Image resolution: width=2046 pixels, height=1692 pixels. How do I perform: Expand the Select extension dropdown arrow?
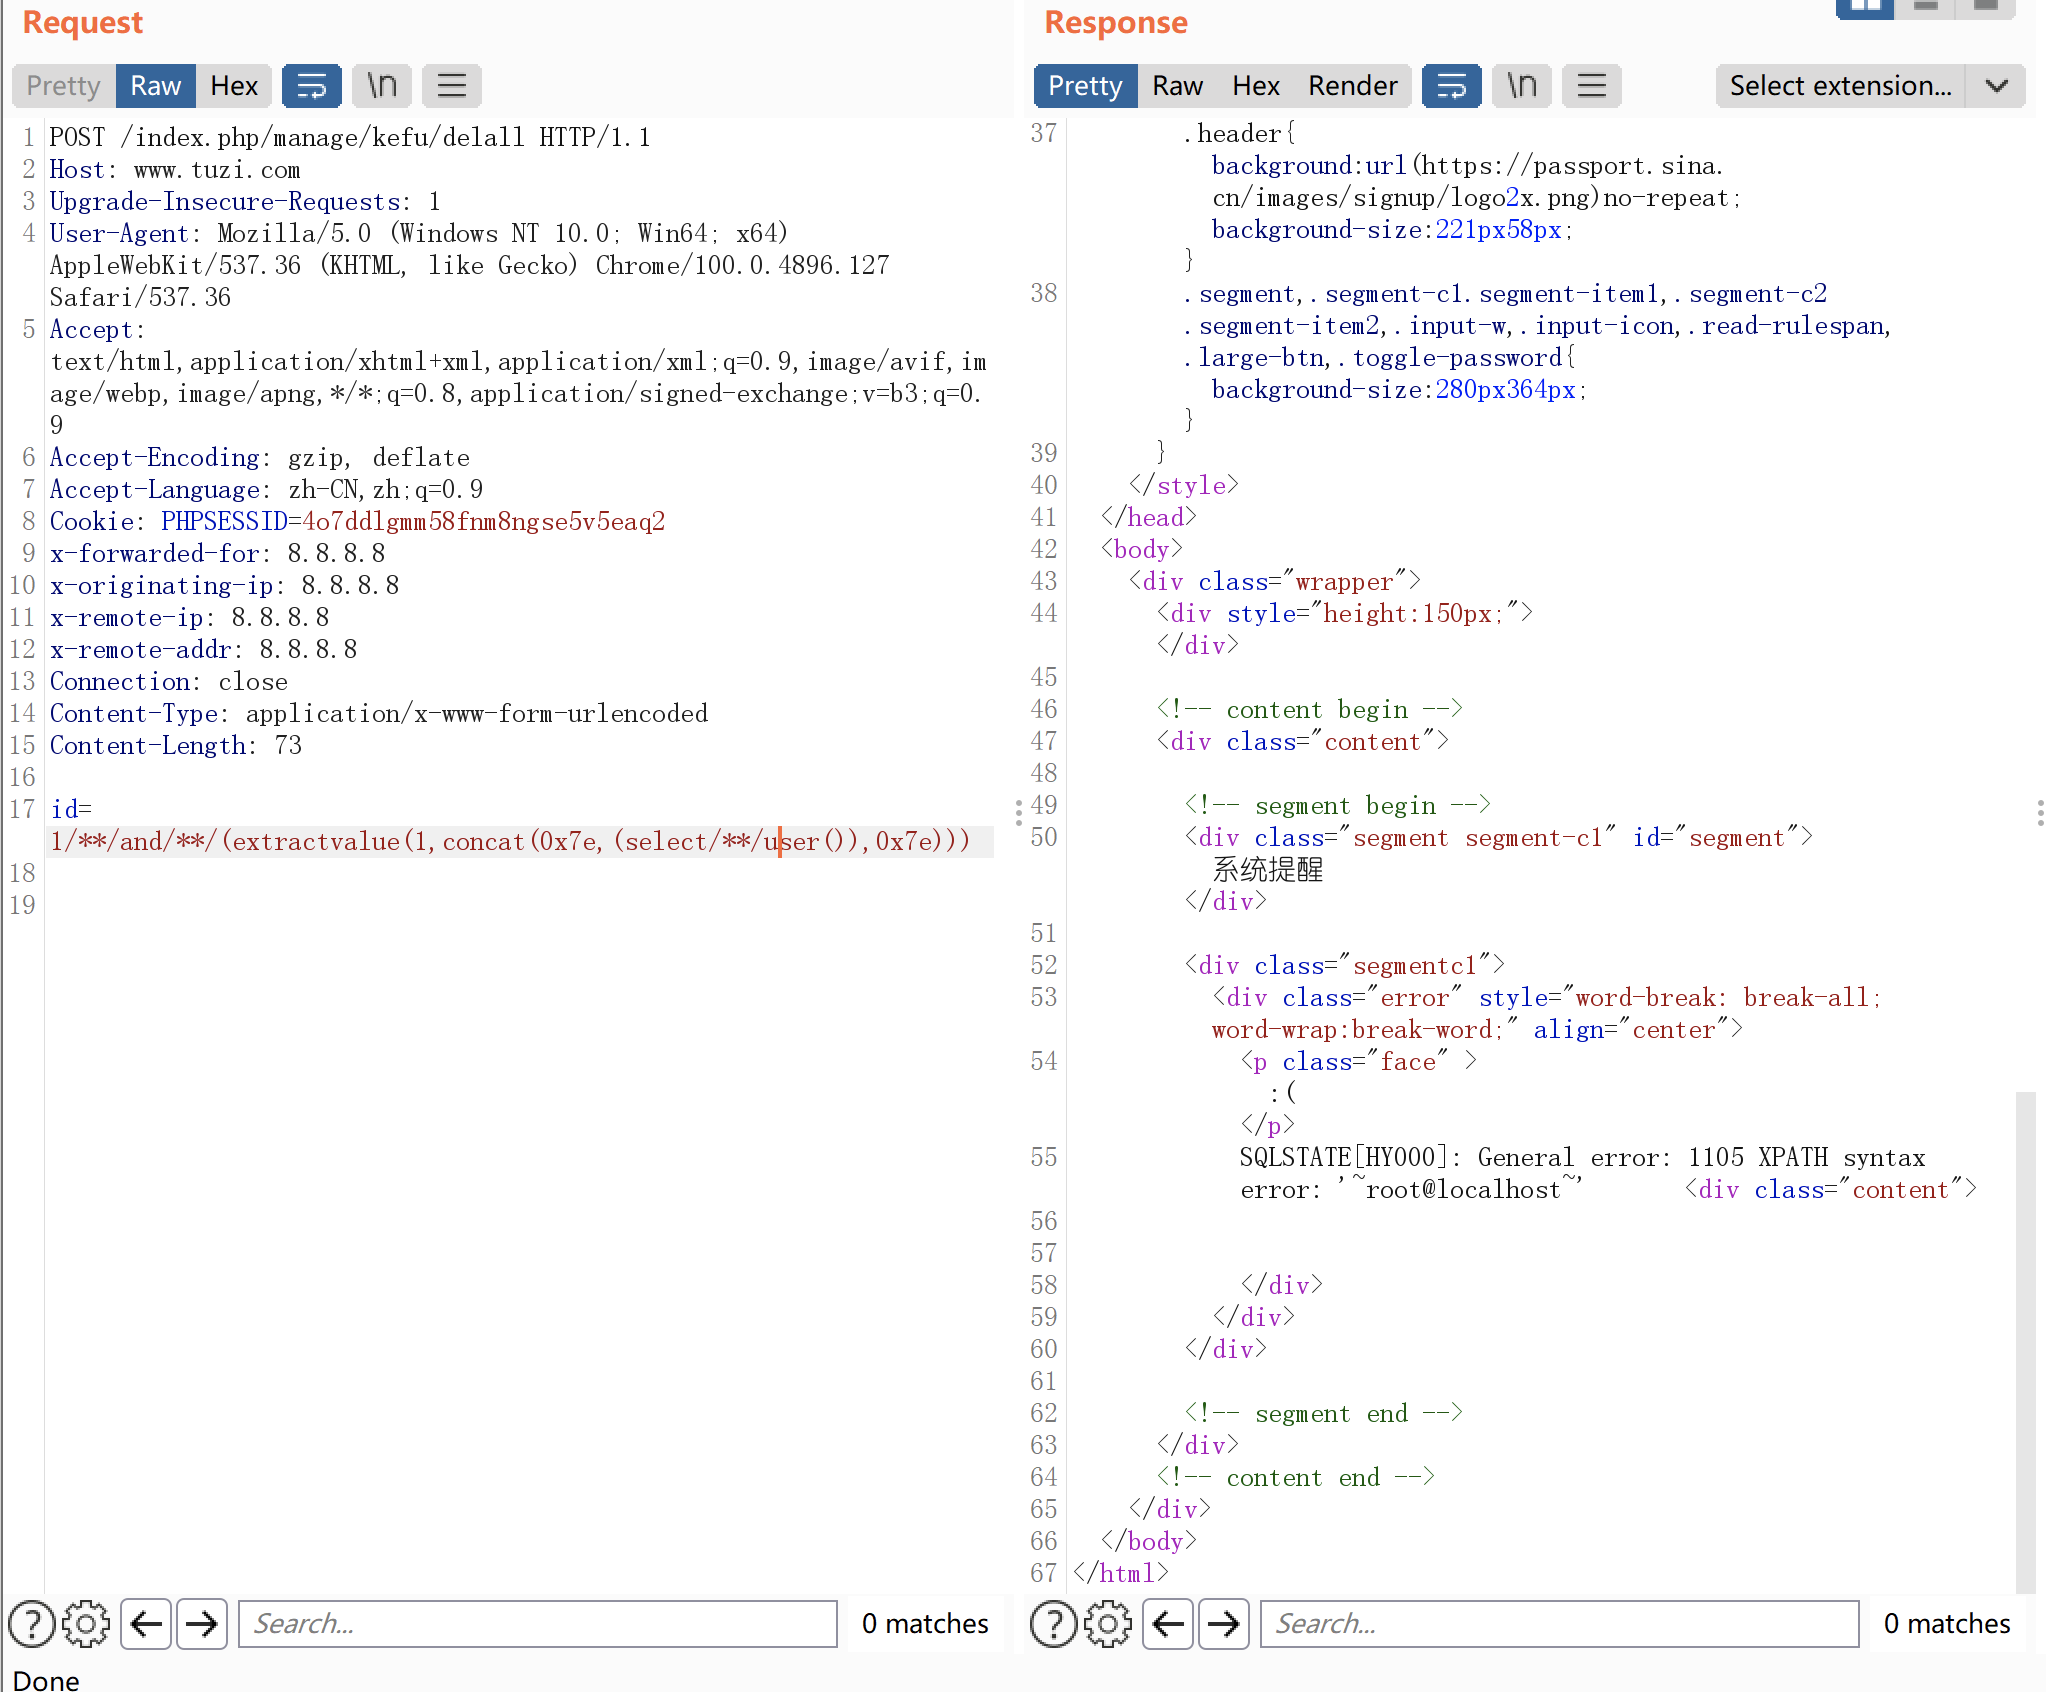click(1996, 86)
